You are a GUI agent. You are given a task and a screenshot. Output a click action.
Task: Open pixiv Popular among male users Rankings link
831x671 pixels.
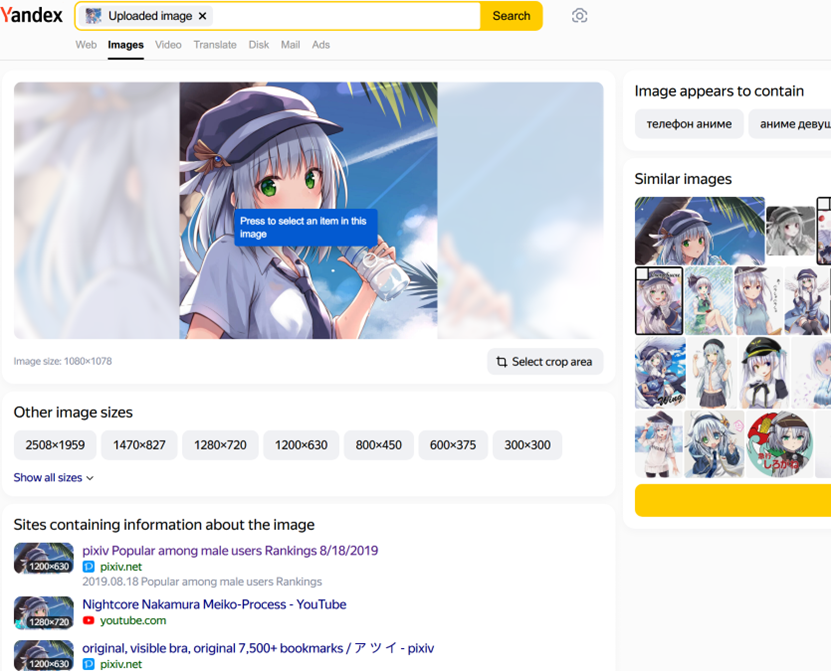[x=230, y=551]
